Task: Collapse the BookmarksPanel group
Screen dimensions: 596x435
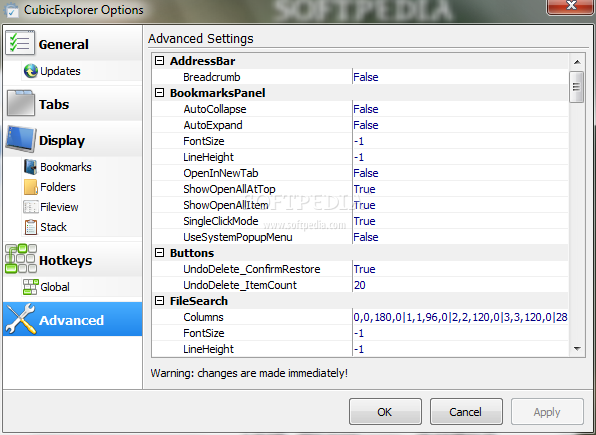Action: pyautogui.click(x=160, y=92)
